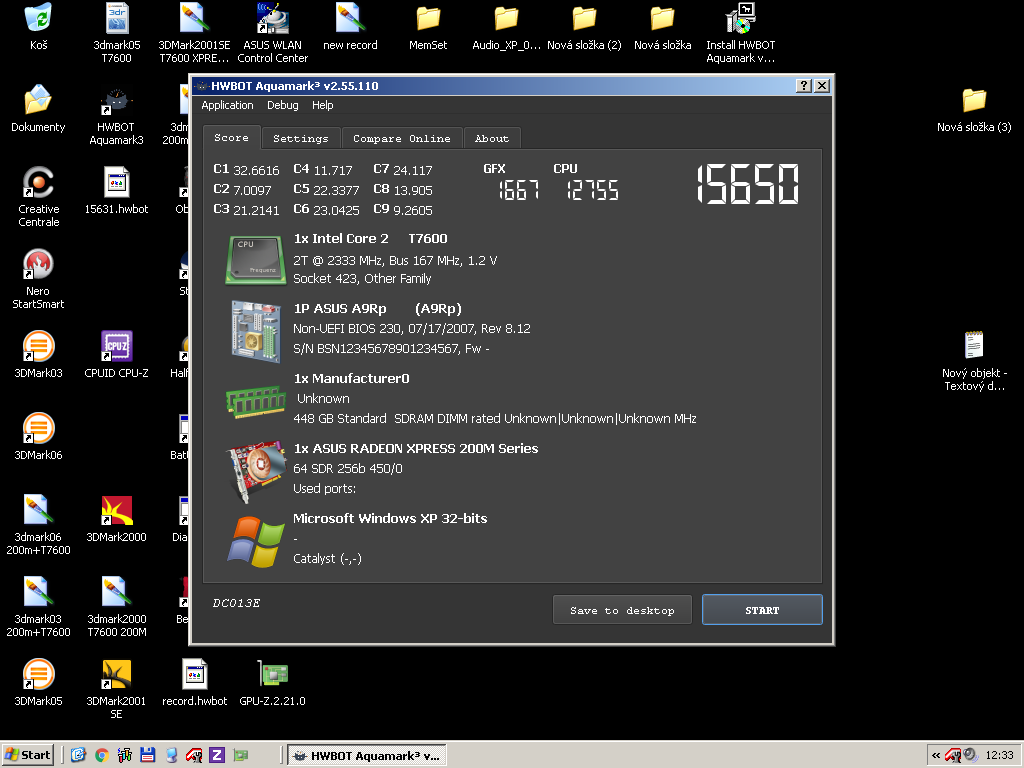Select the Score tab
Viewport: 1024px width, 768px height.
tap(231, 138)
